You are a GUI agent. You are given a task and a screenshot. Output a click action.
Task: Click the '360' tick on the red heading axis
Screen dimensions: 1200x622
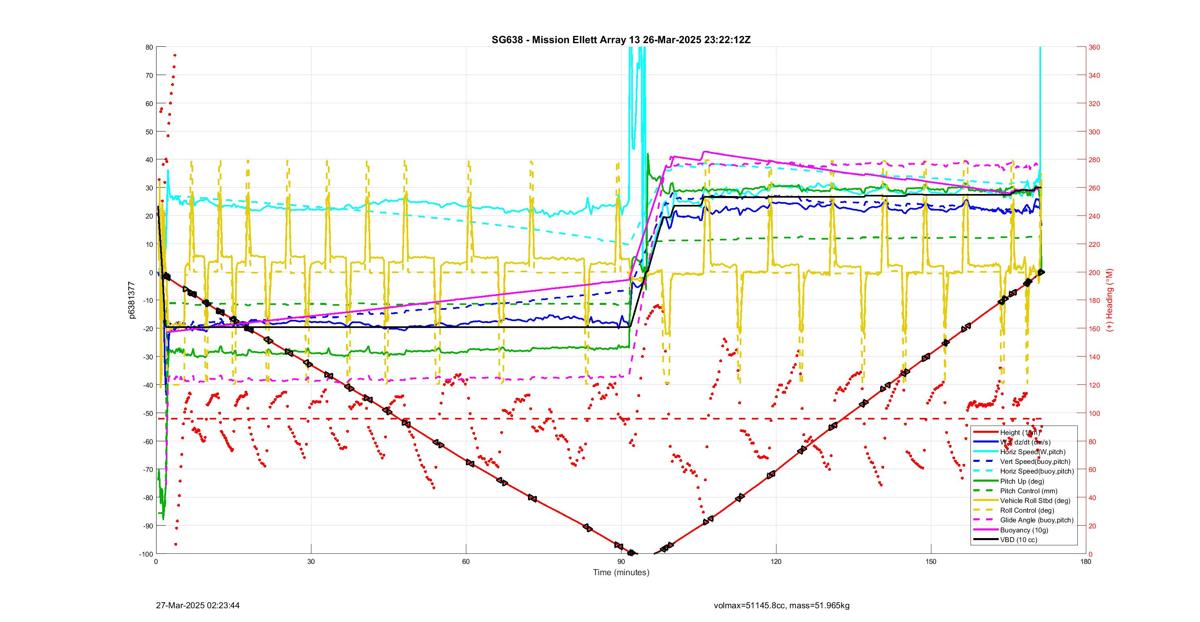[1095, 47]
